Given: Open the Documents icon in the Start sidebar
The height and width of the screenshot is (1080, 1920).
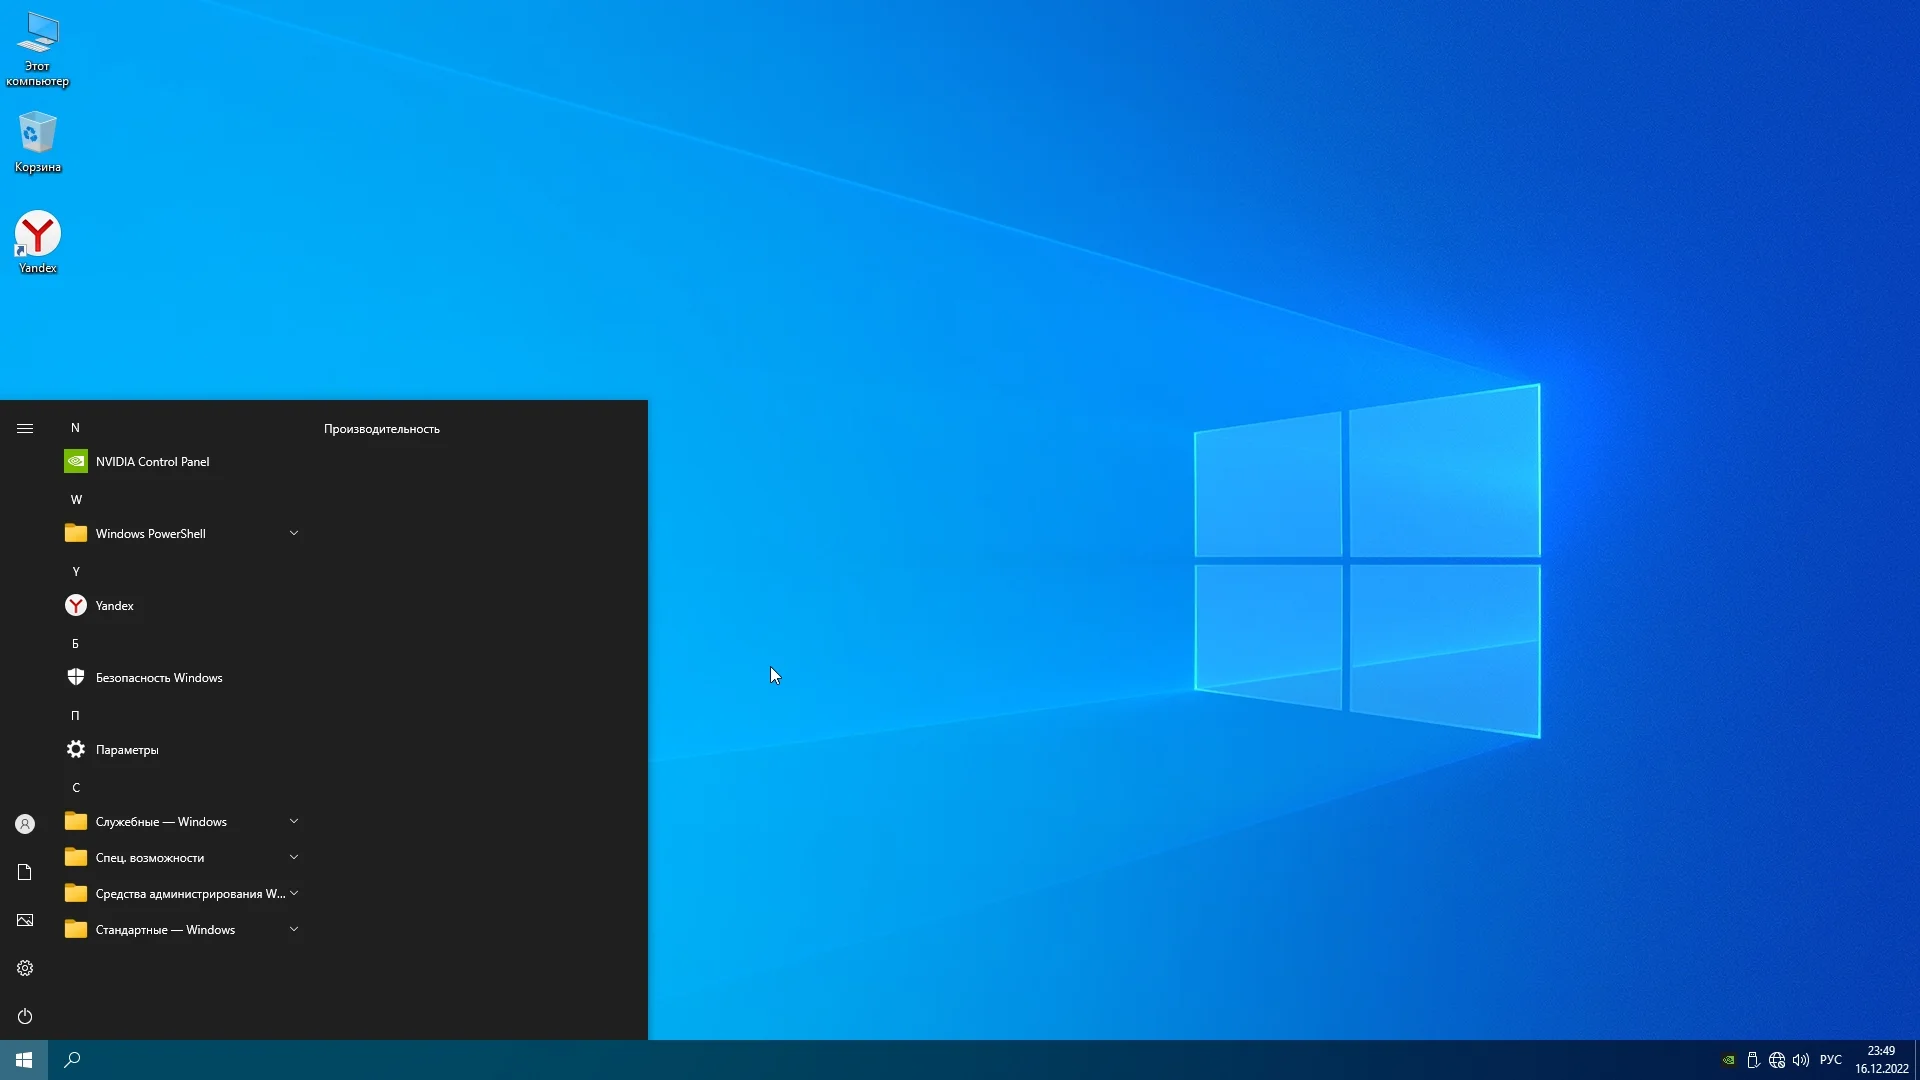Looking at the screenshot, I should [25, 872].
